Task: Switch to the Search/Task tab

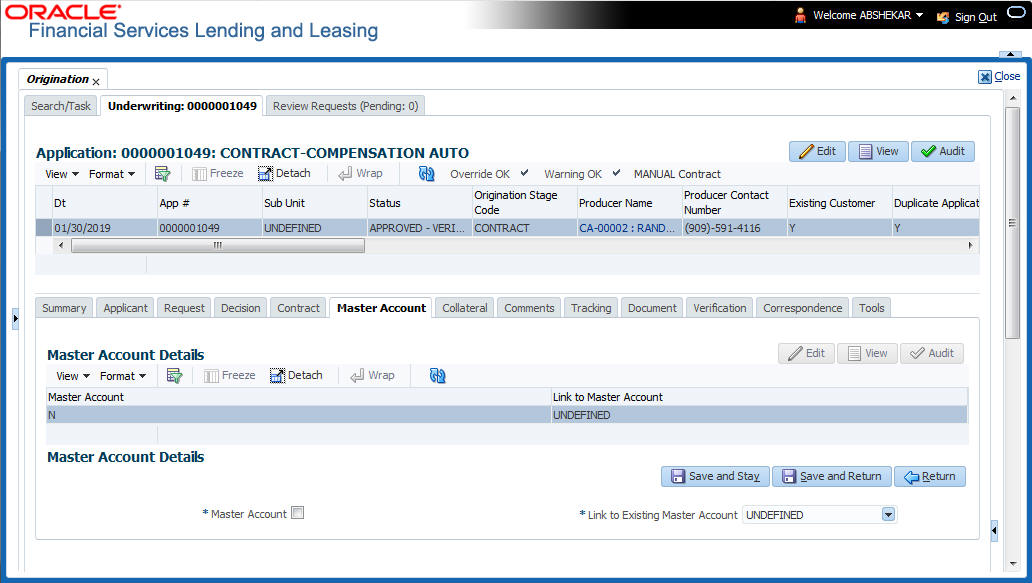Action: (61, 106)
